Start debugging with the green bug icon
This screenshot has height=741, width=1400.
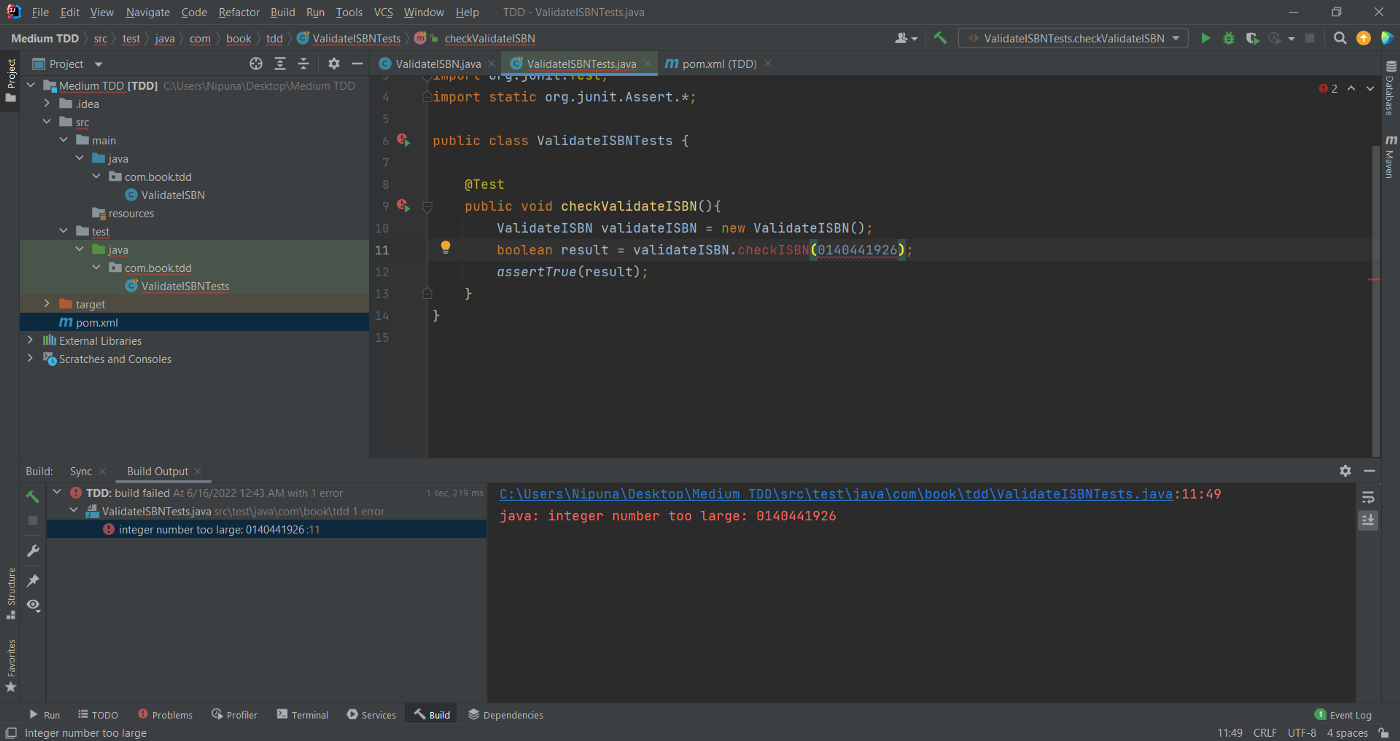point(1228,38)
